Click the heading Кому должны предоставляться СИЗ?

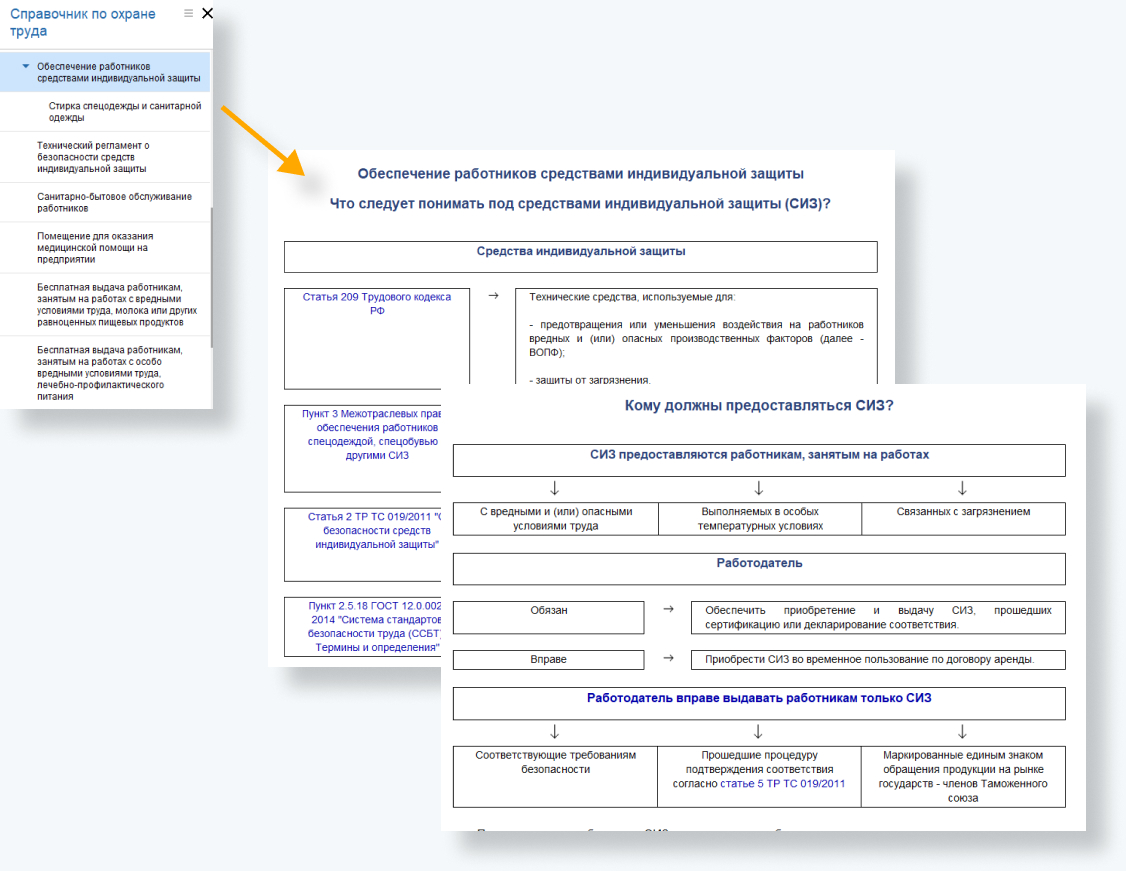[x=758, y=406]
